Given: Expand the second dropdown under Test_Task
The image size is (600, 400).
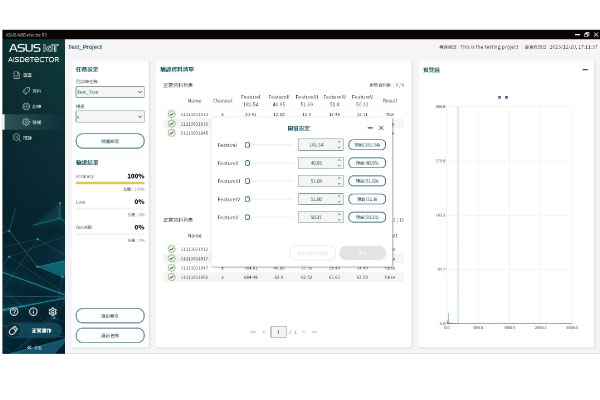Looking at the screenshot, I should (110, 116).
